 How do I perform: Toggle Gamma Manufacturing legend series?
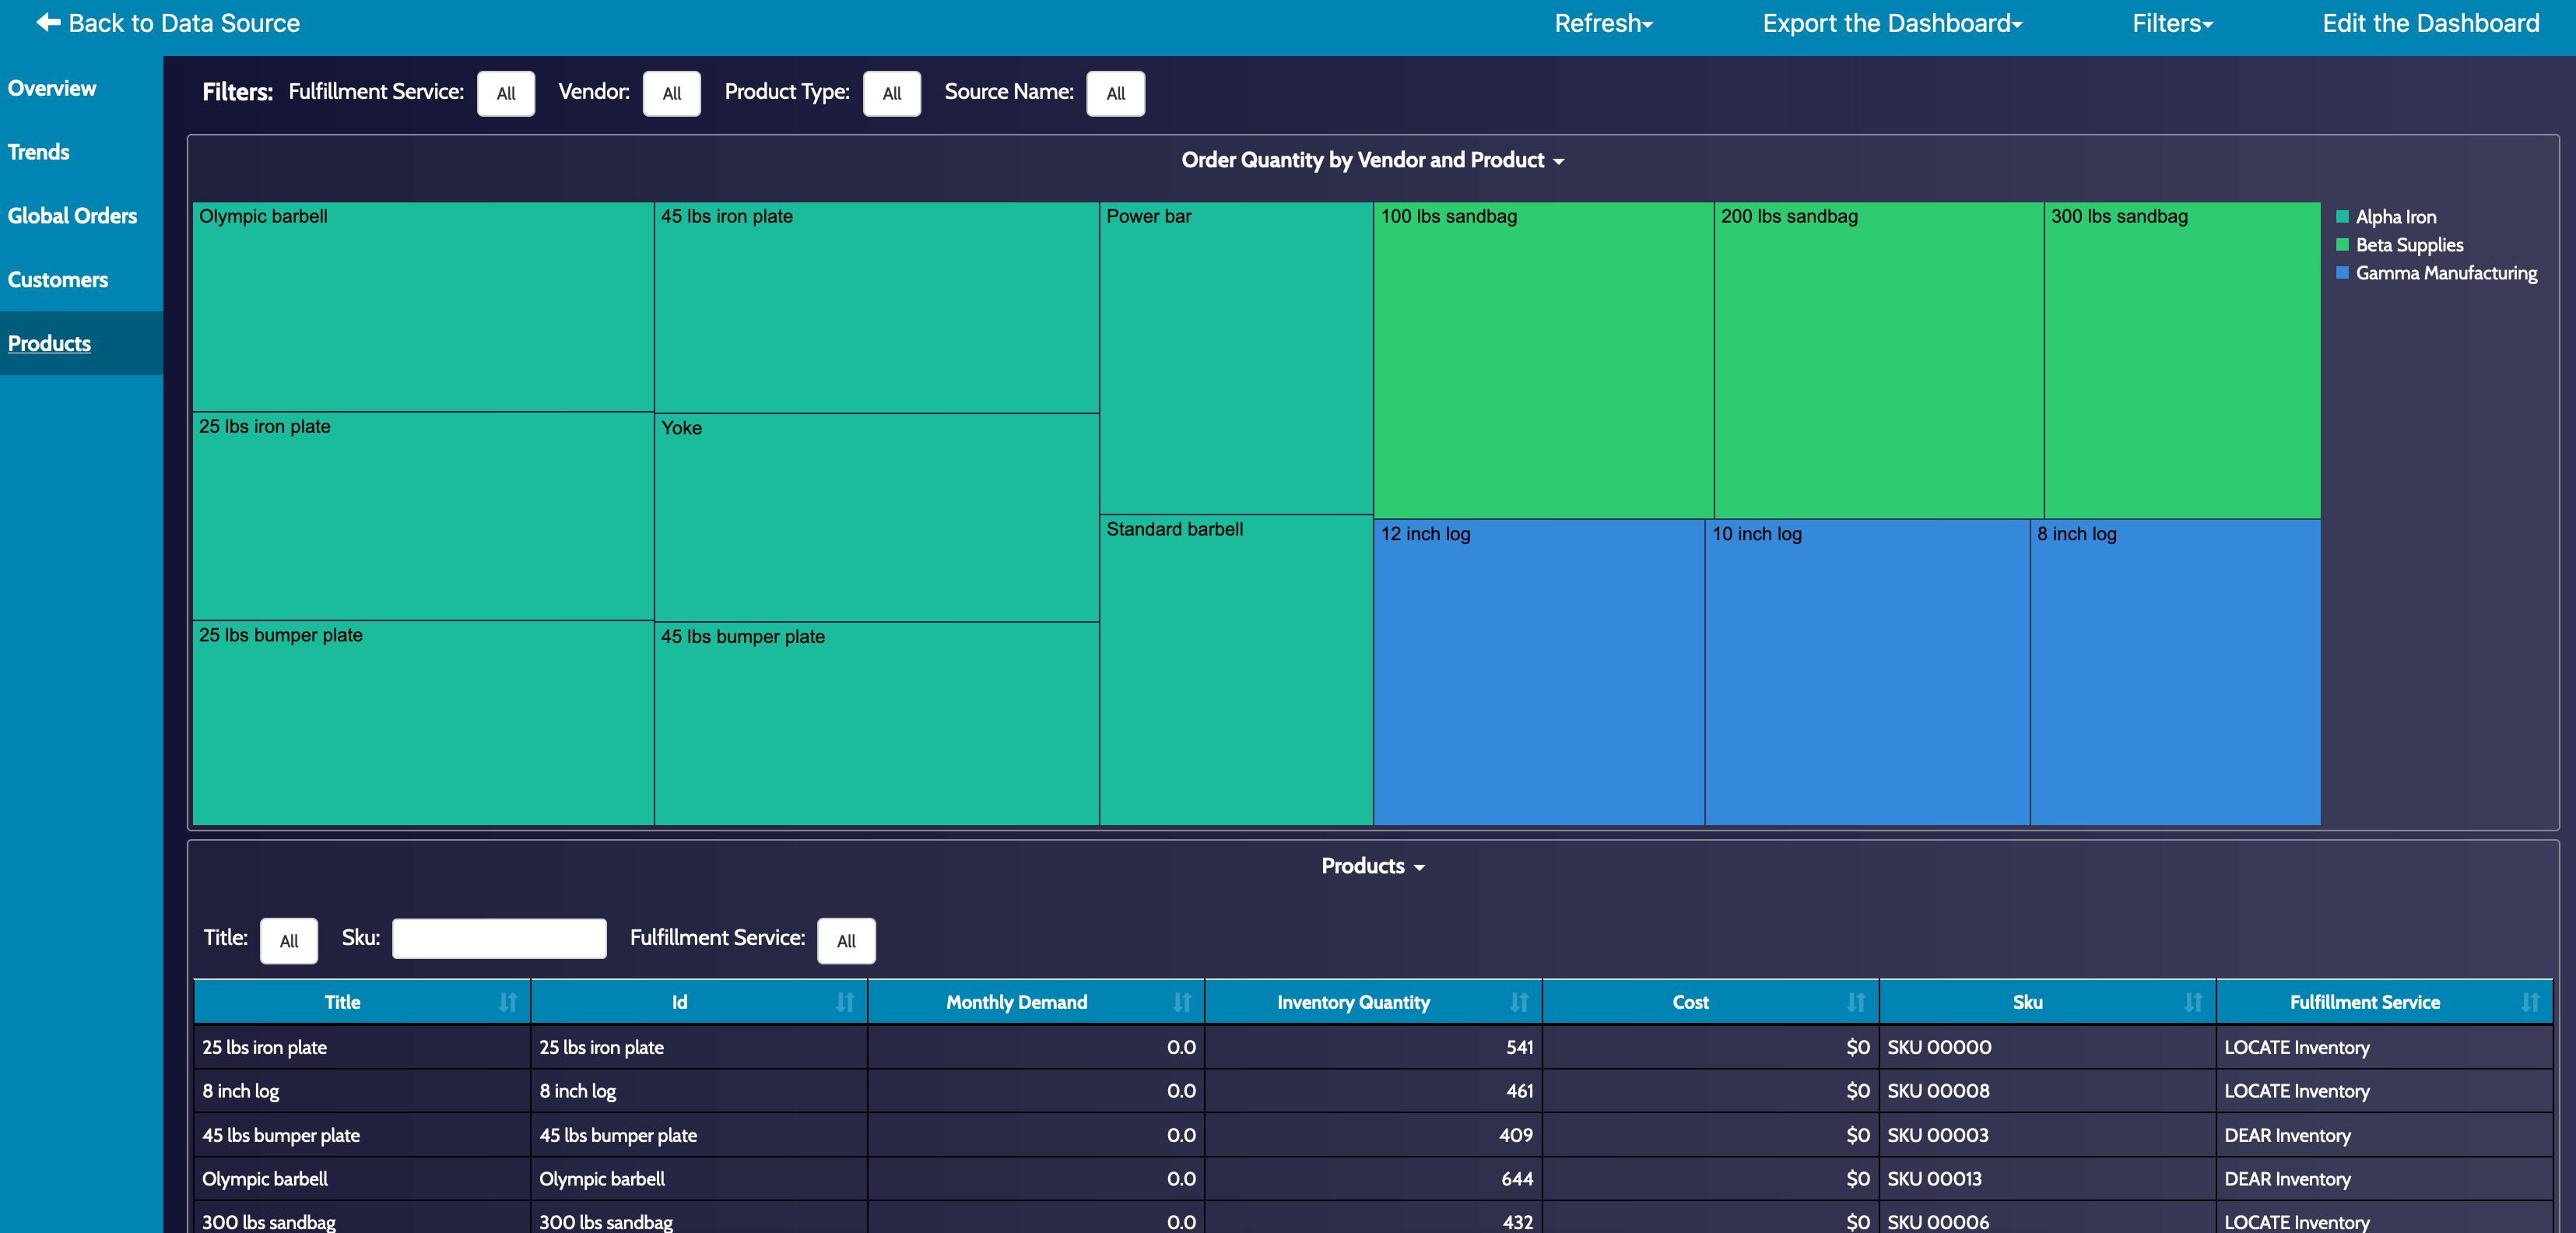coord(2445,273)
